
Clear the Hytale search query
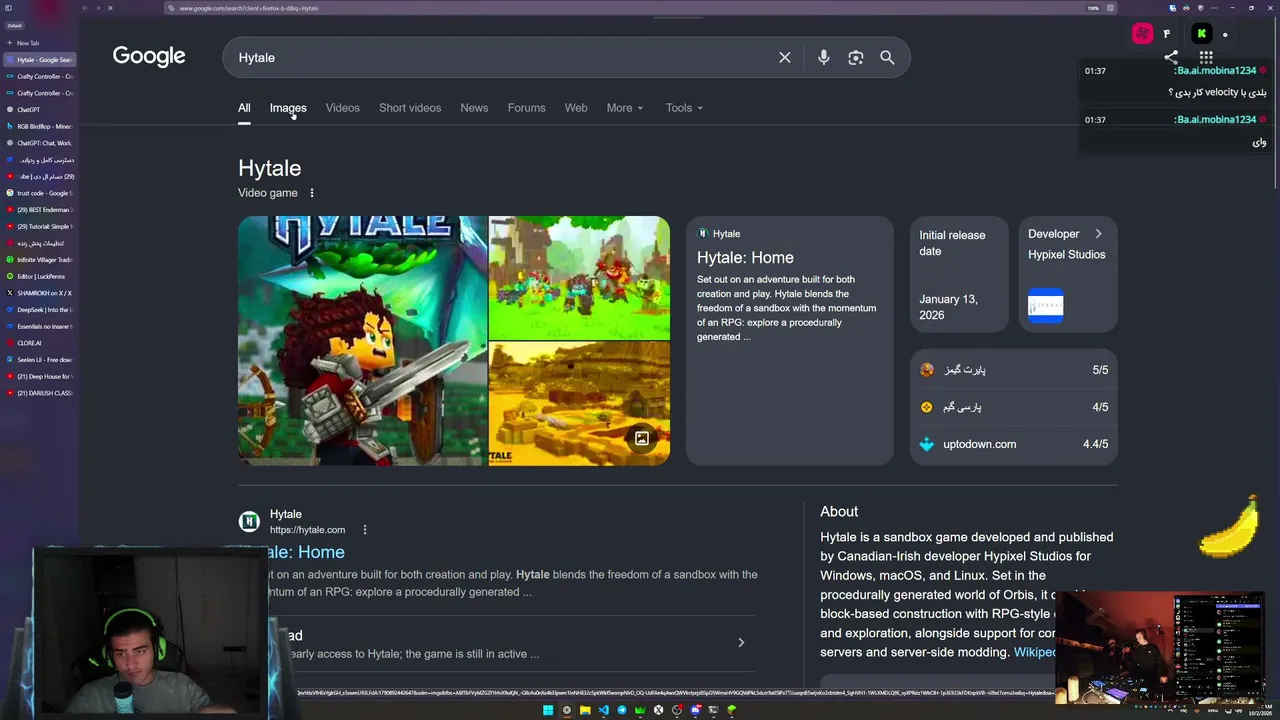coord(785,58)
